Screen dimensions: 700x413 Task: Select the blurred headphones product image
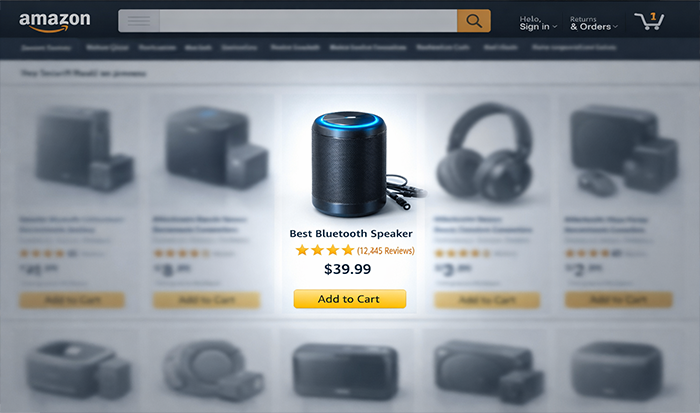tap(485, 153)
